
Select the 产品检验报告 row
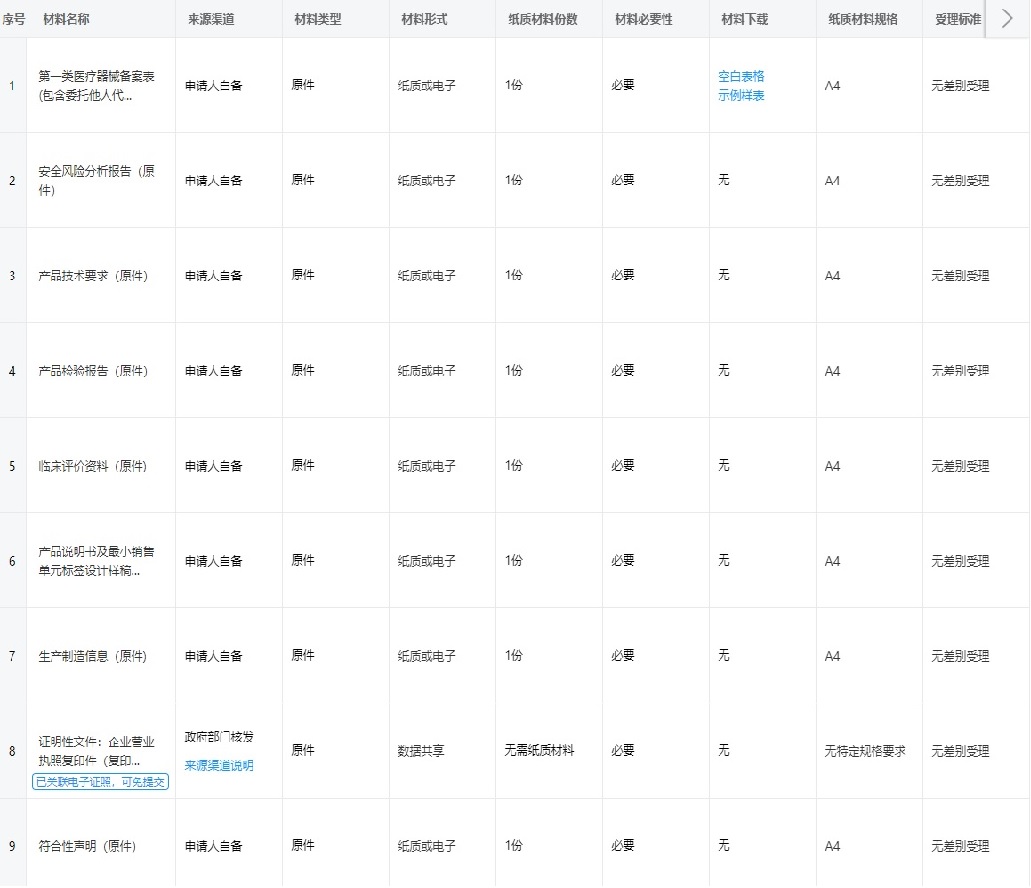point(400,370)
